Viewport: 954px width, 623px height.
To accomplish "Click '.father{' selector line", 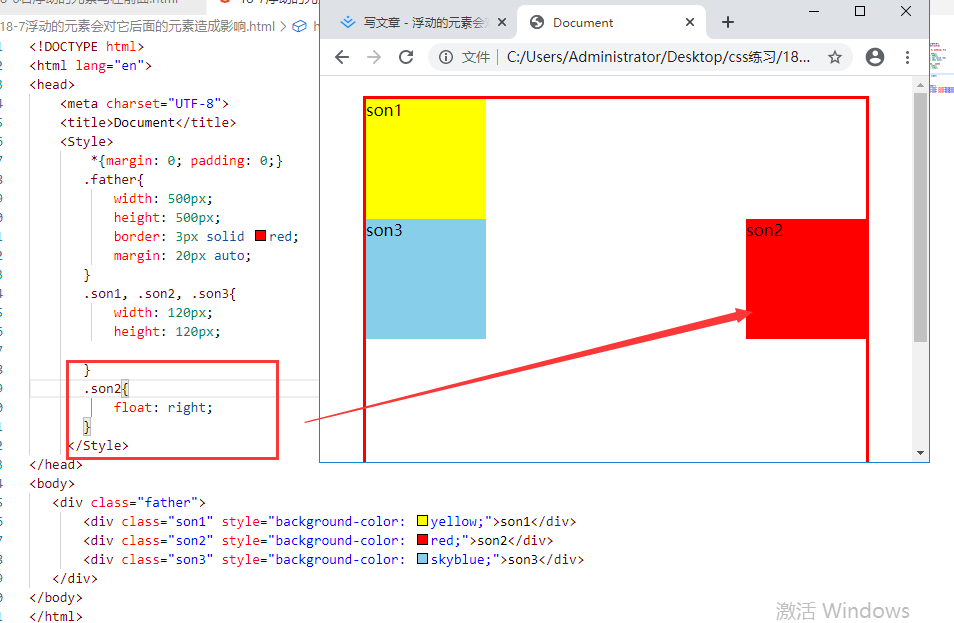I will [x=114, y=179].
